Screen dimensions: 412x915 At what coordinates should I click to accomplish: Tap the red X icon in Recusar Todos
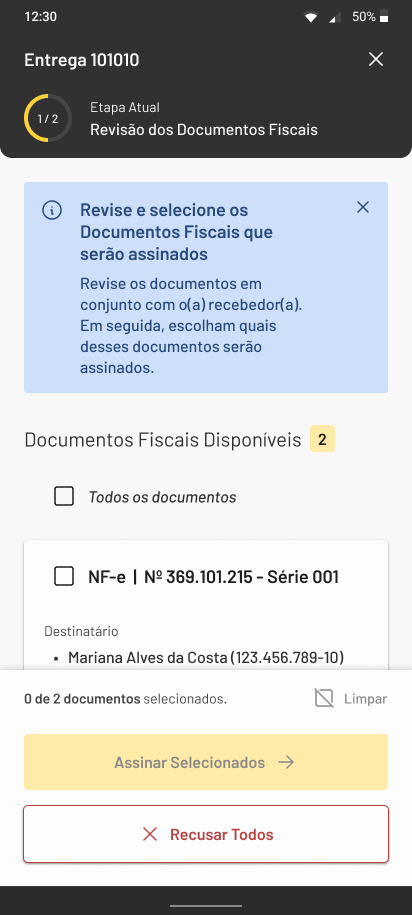pyautogui.click(x=150, y=834)
